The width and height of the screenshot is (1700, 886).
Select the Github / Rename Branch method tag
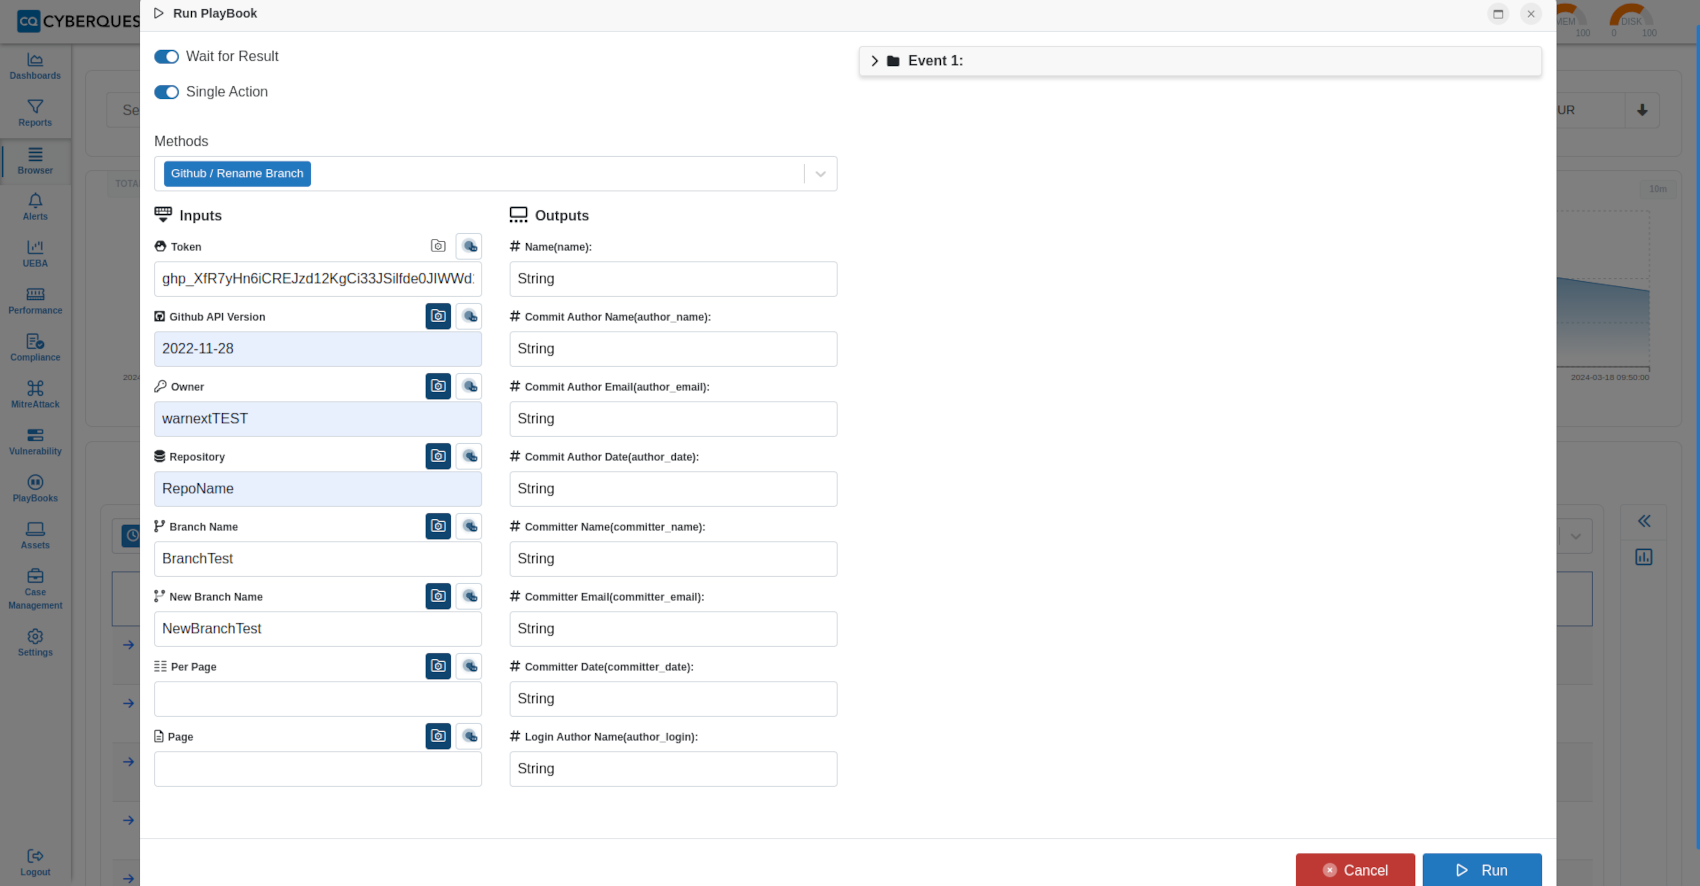237,174
